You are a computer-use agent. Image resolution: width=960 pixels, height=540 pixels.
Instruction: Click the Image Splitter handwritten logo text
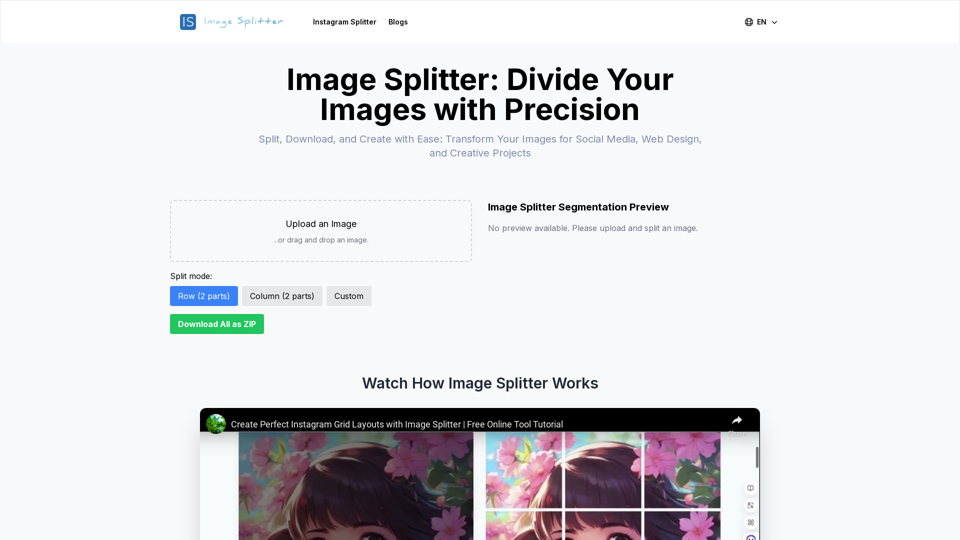pos(243,21)
